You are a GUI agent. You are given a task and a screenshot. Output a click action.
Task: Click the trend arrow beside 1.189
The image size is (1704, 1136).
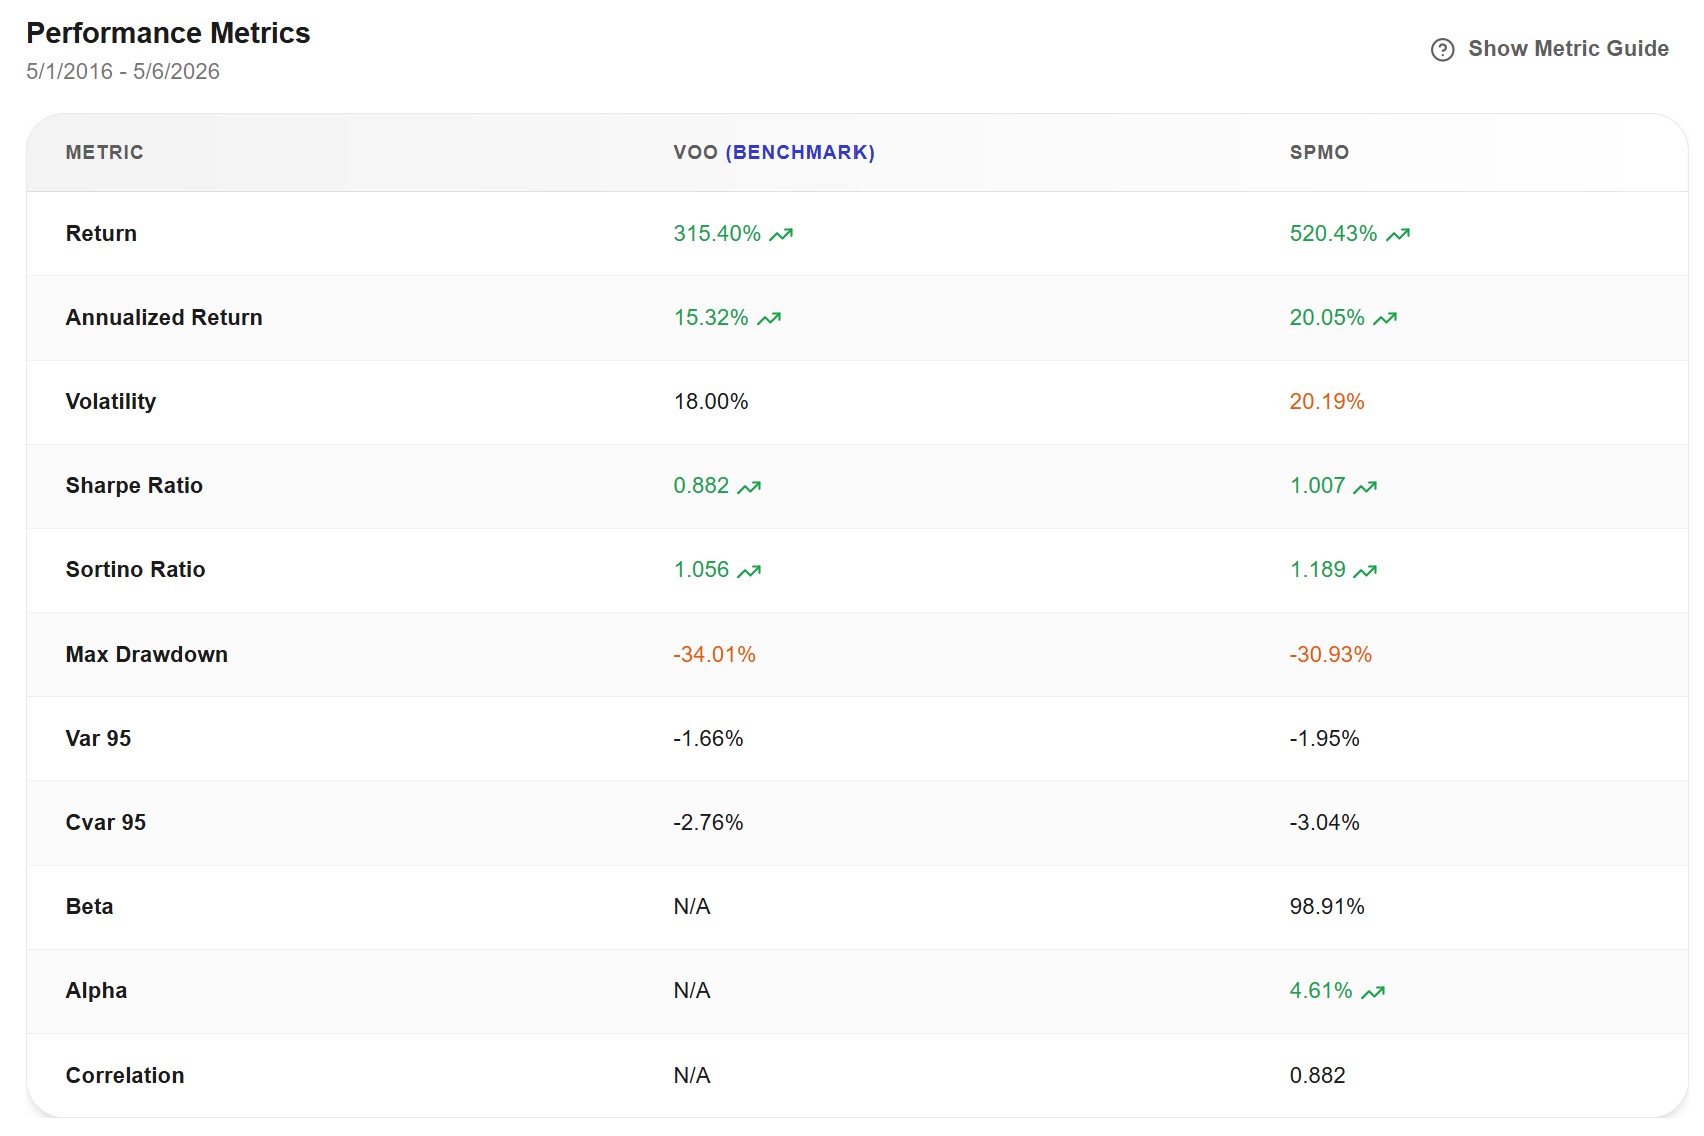pyautogui.click(x=1365, y=571)
